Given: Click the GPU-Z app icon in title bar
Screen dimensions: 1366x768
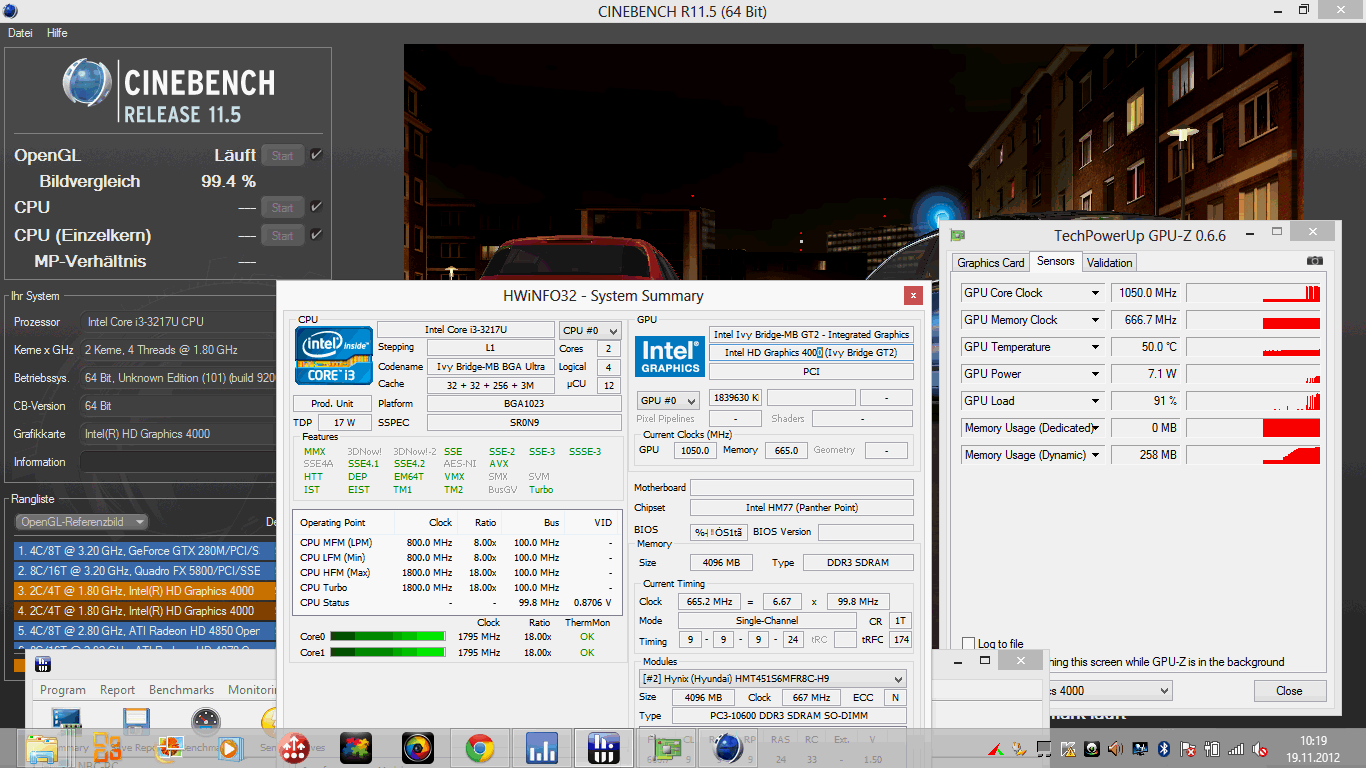Looking at the screenshot, I should (x=958, y=236).
